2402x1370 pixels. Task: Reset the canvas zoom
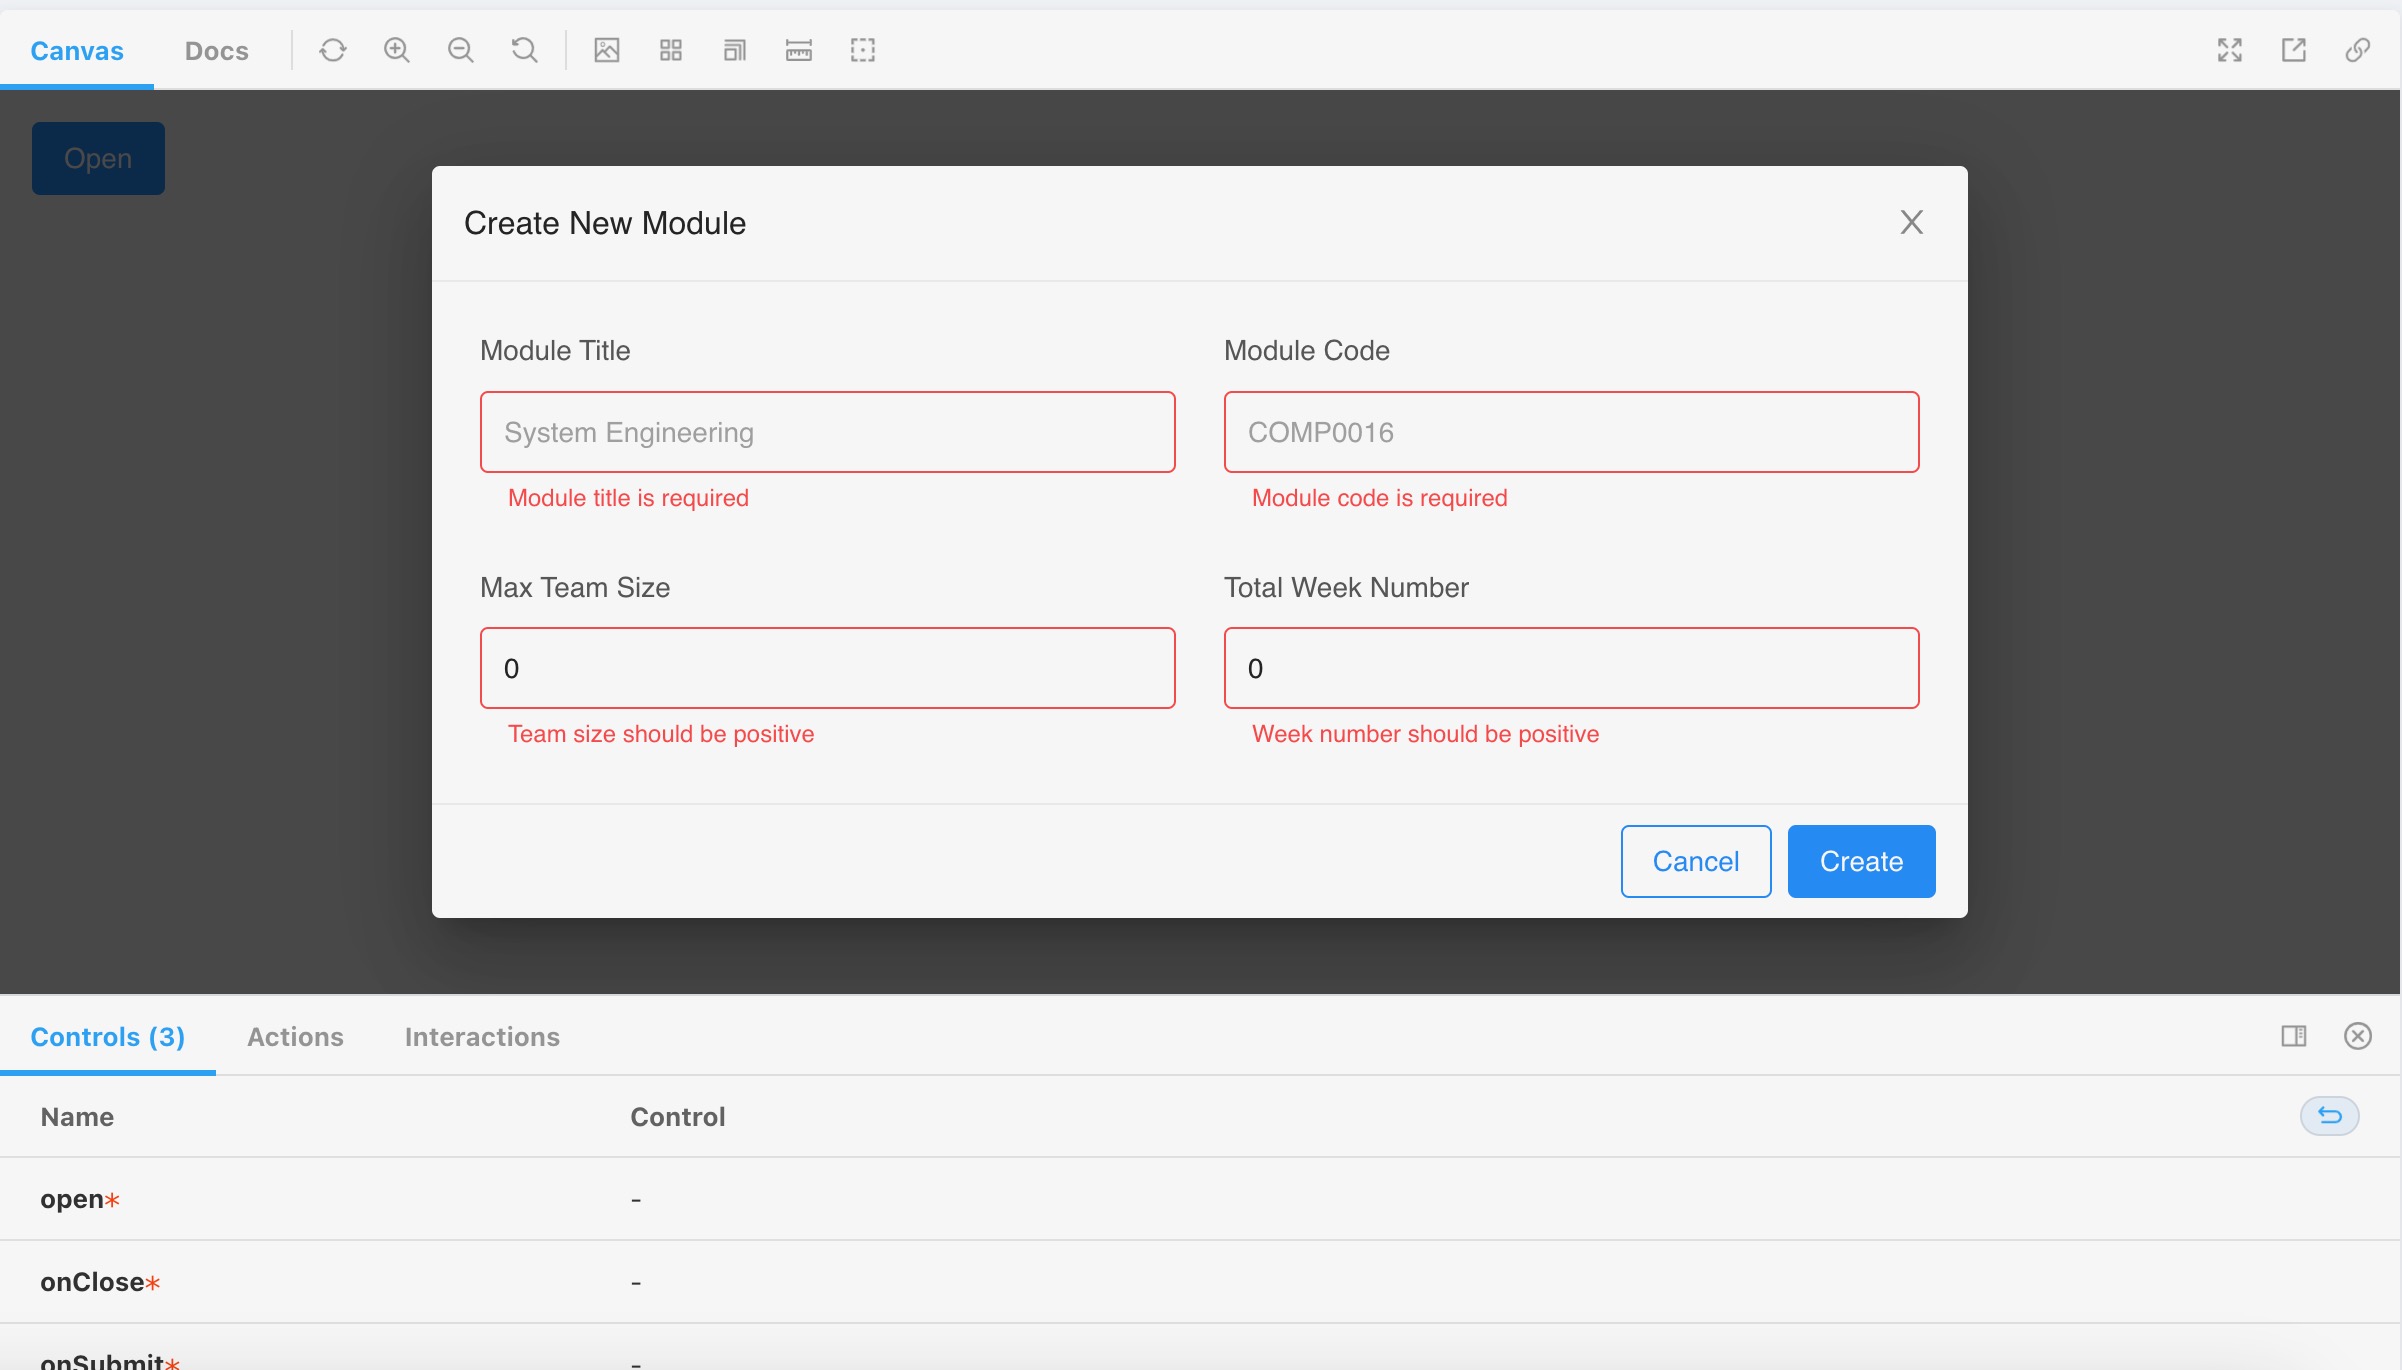click(525, 50)
